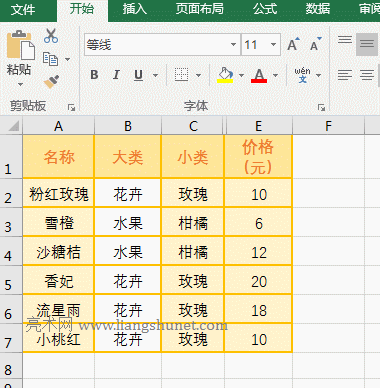The height and width of the screenshot is (388, 380).
Task: Select the 价格(元) header cell
Action: point(259,157)
